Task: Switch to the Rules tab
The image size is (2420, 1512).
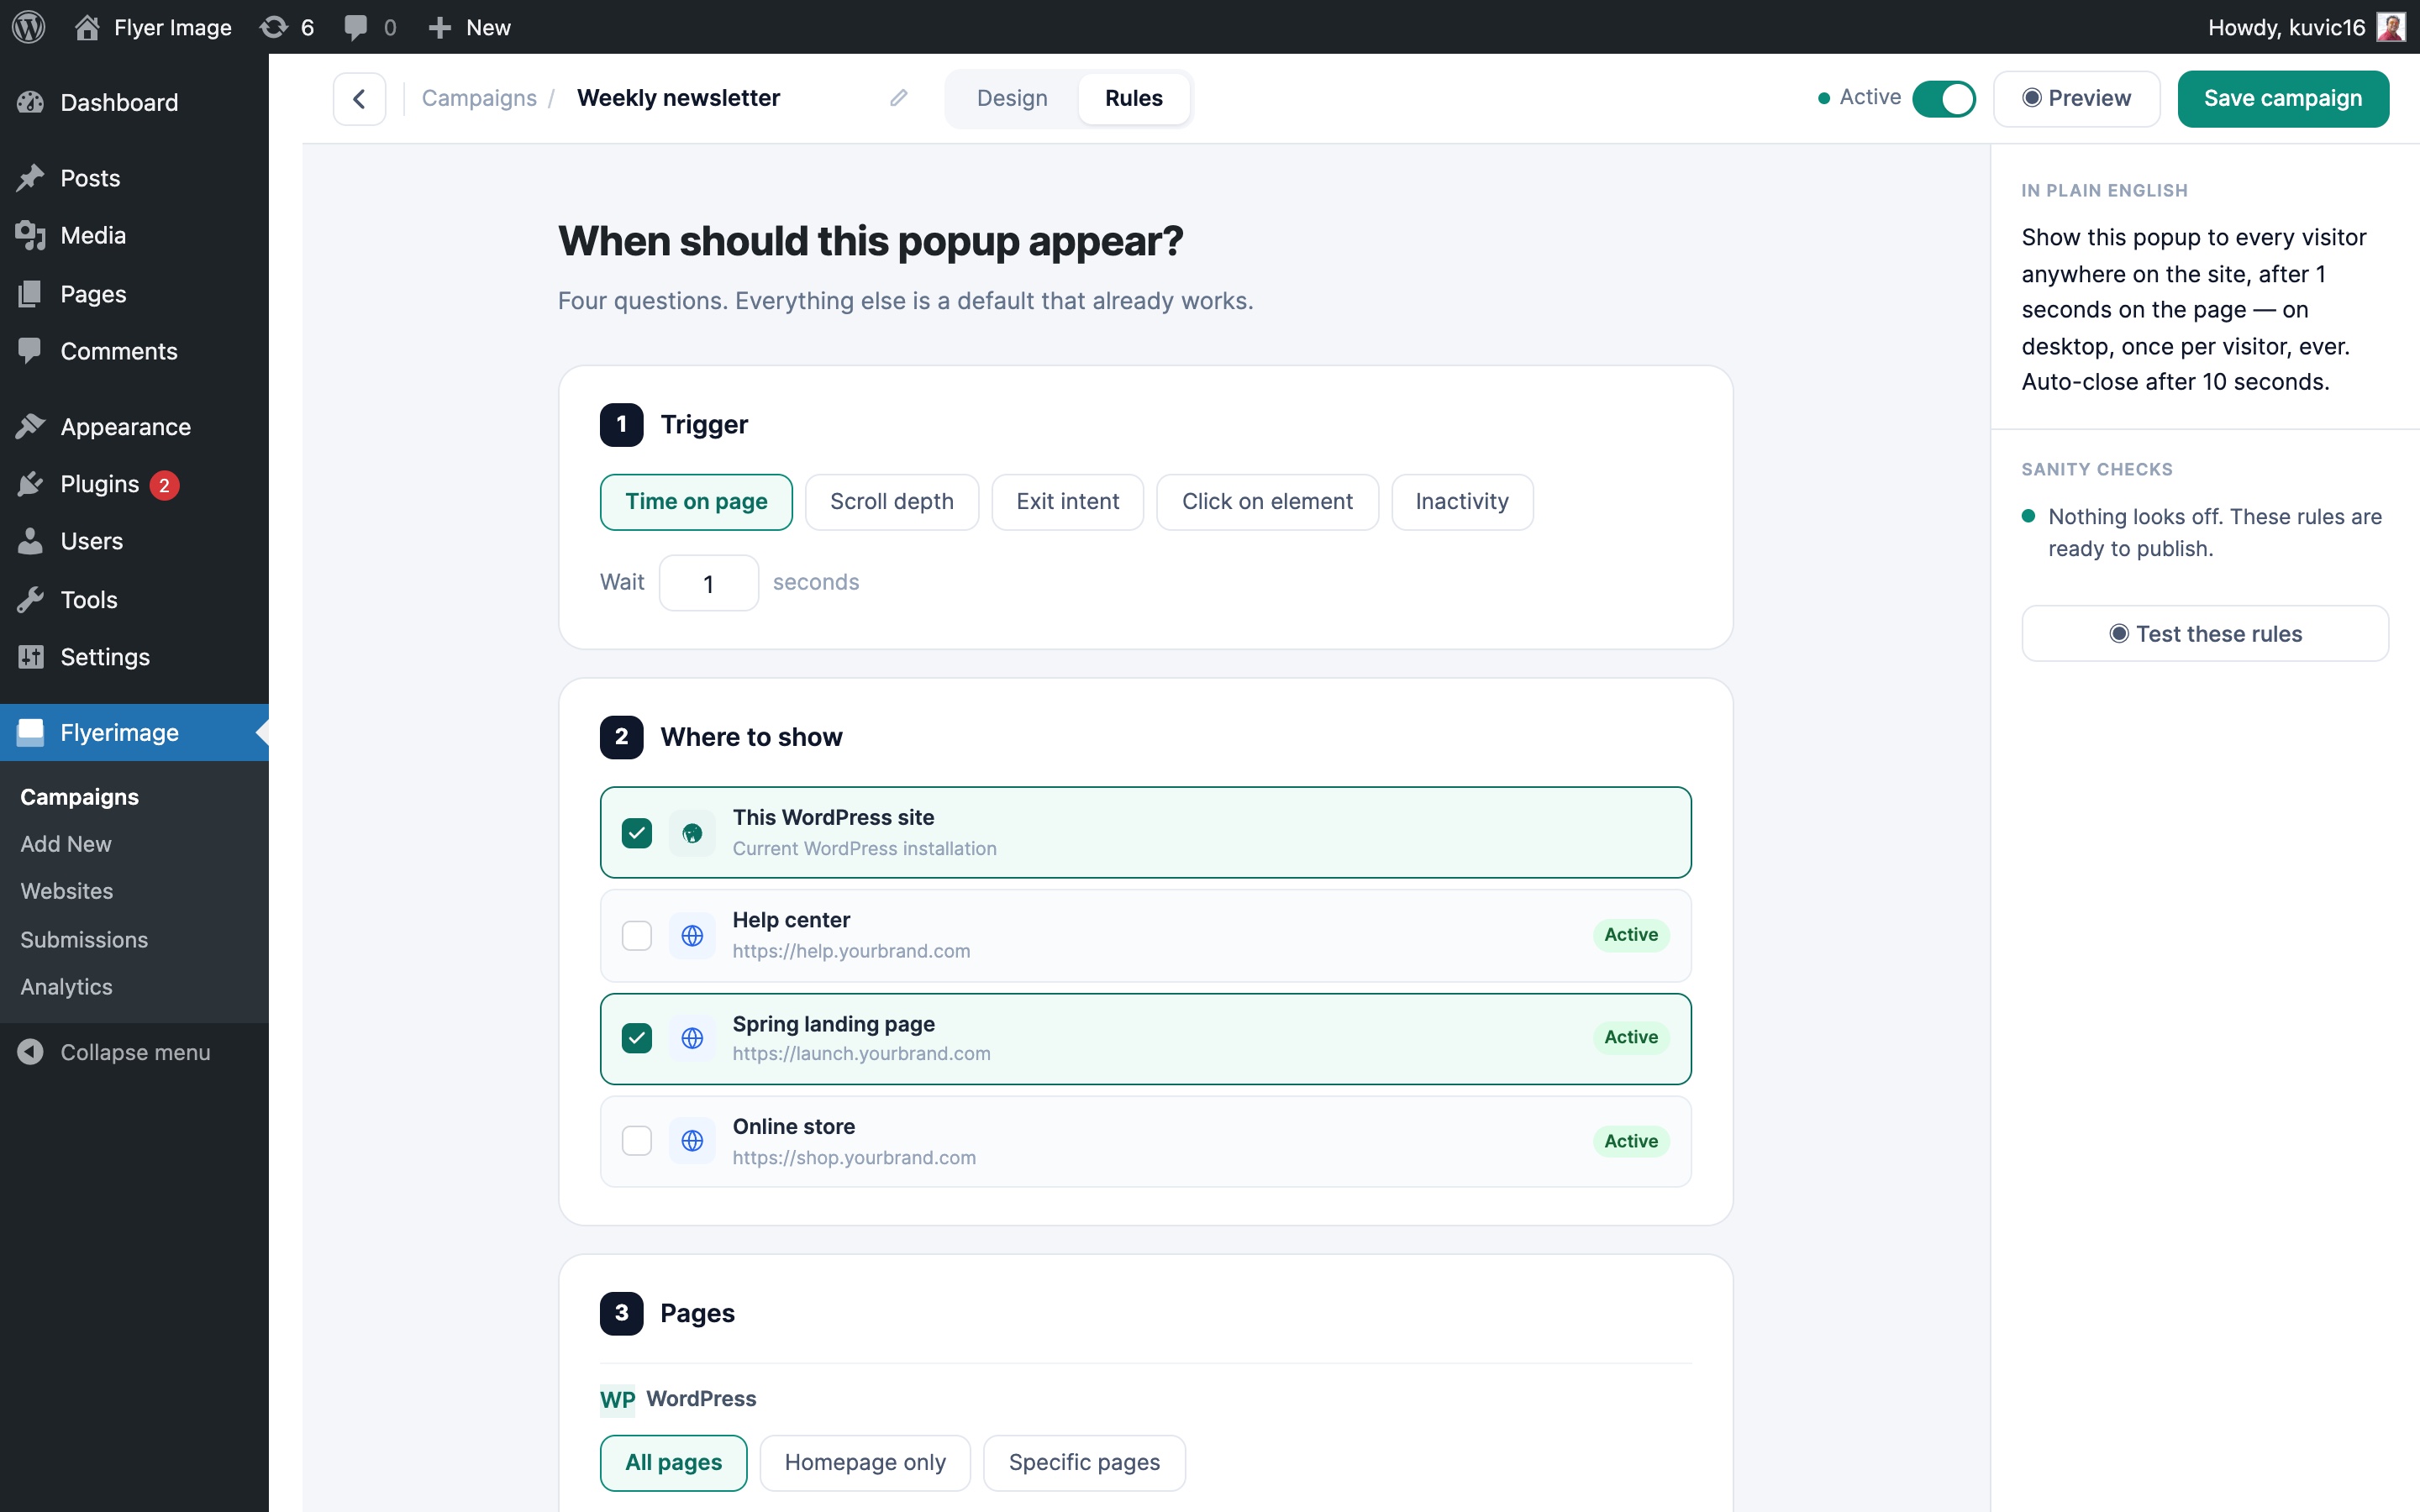Action: coord(1134,98)
